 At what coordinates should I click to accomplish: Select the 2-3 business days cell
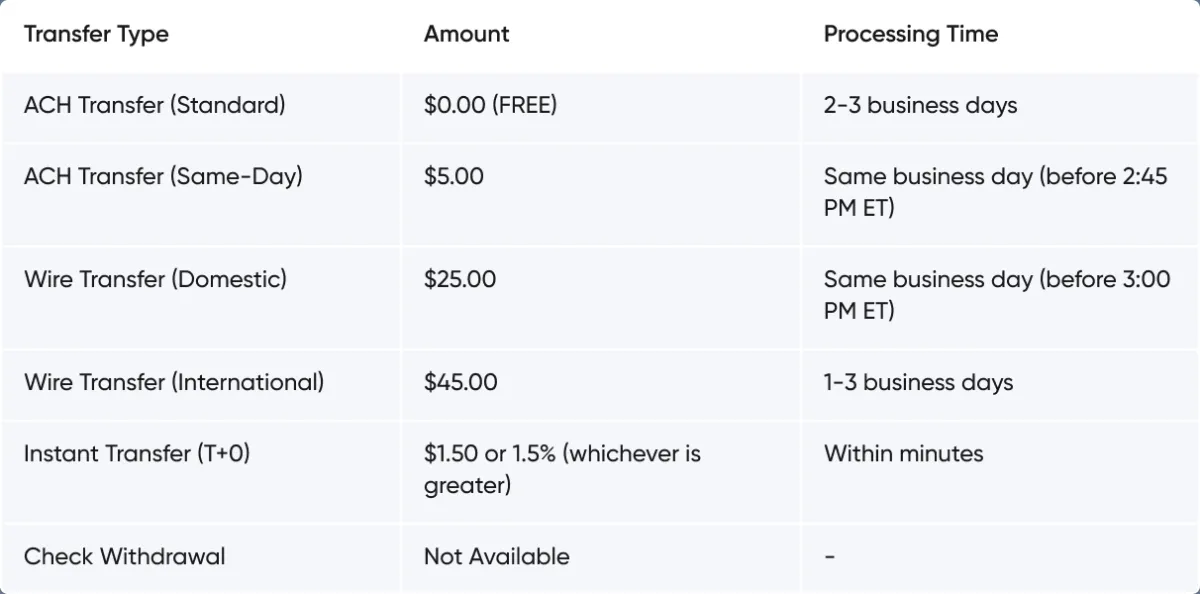point(920,105)
